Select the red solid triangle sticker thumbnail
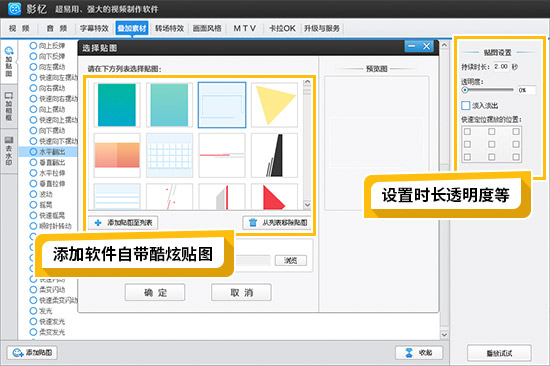 click(275, 197)
